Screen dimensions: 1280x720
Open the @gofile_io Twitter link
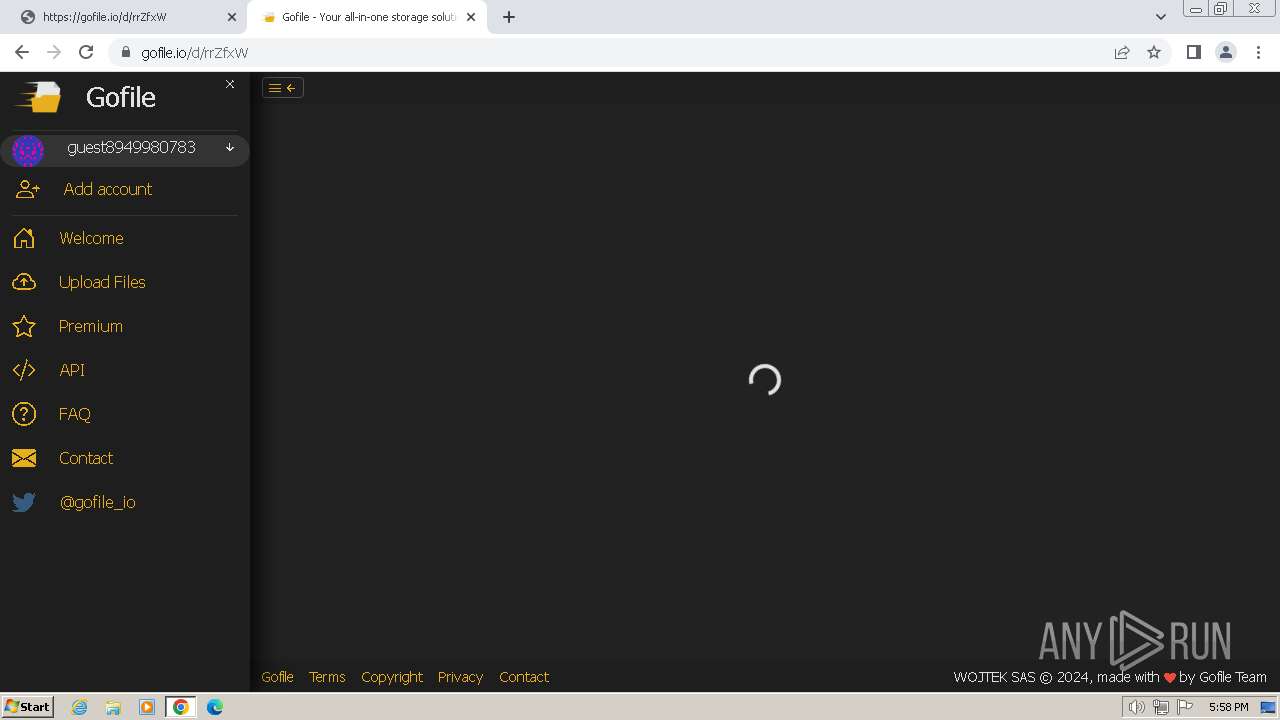tap(98, 502)
